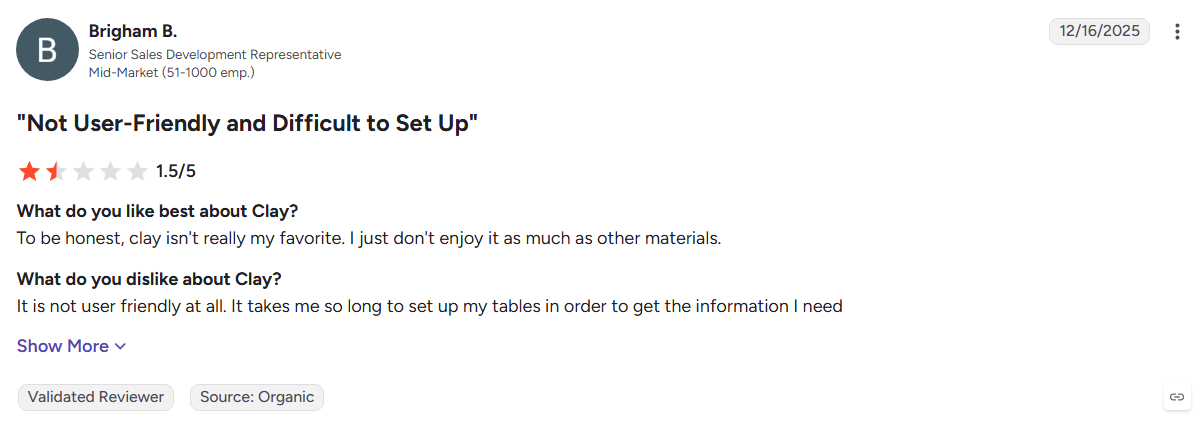Click the round 'B' reviewer avatar

(47, 49)
